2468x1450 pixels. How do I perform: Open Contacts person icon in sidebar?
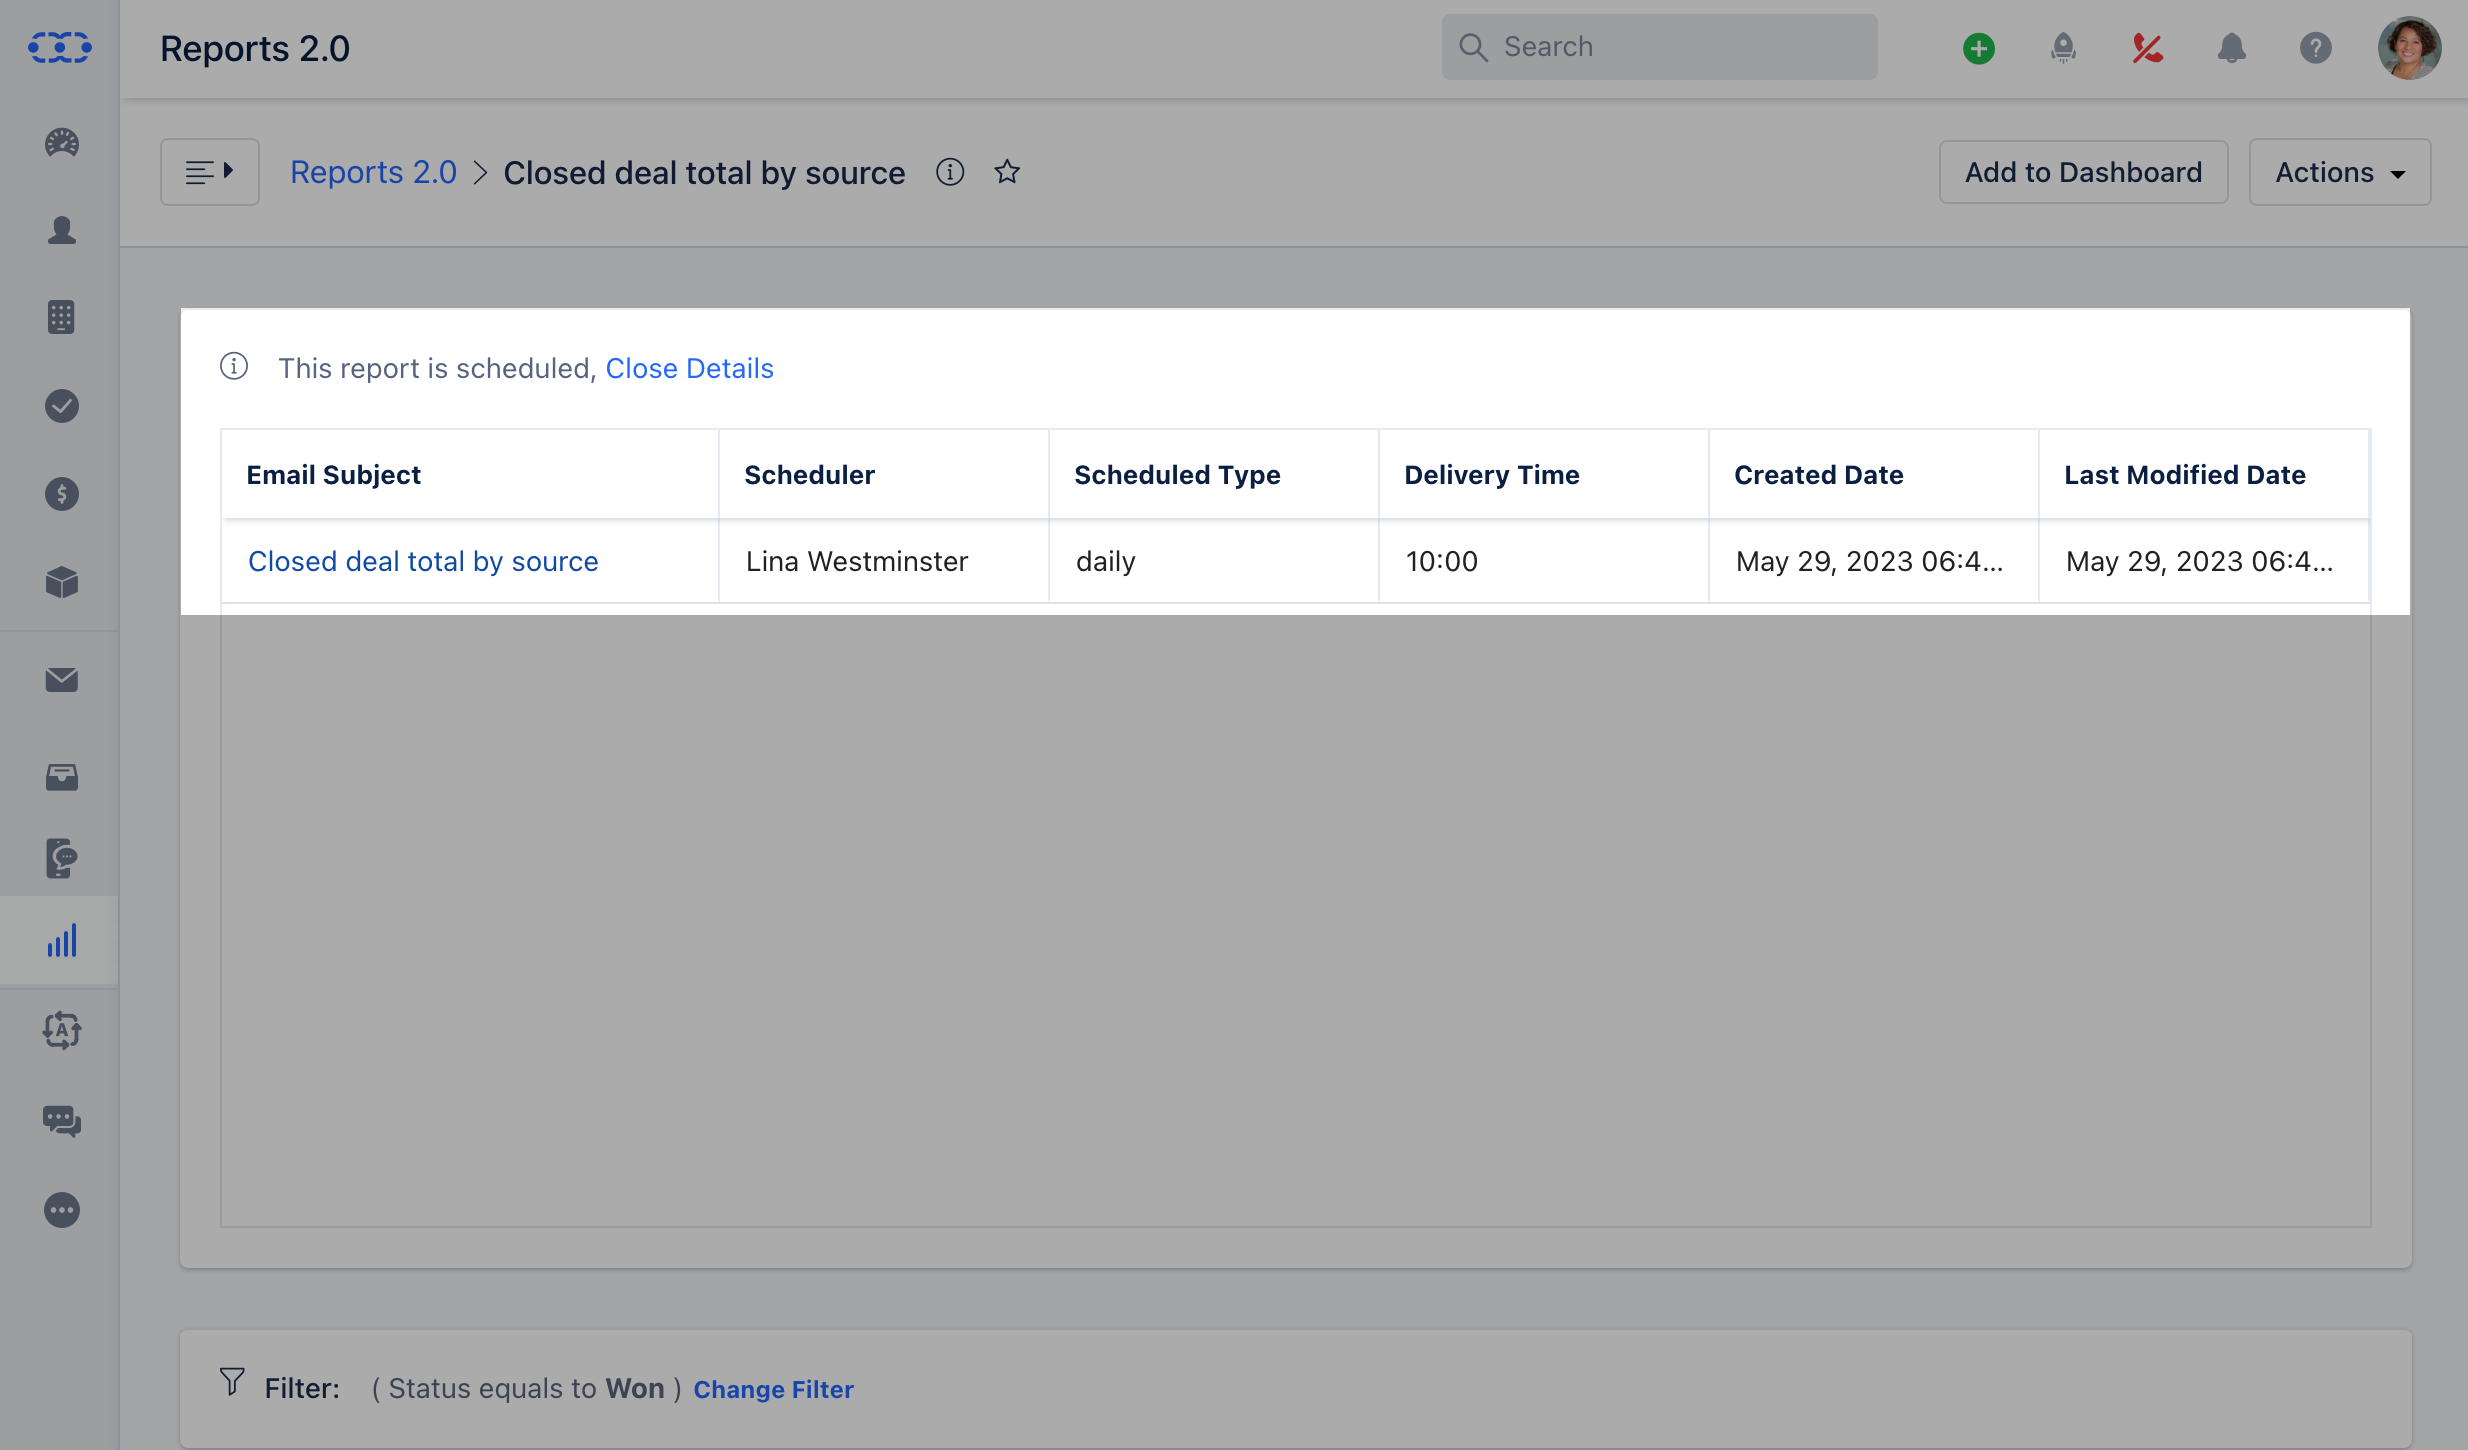coord(61,230)
